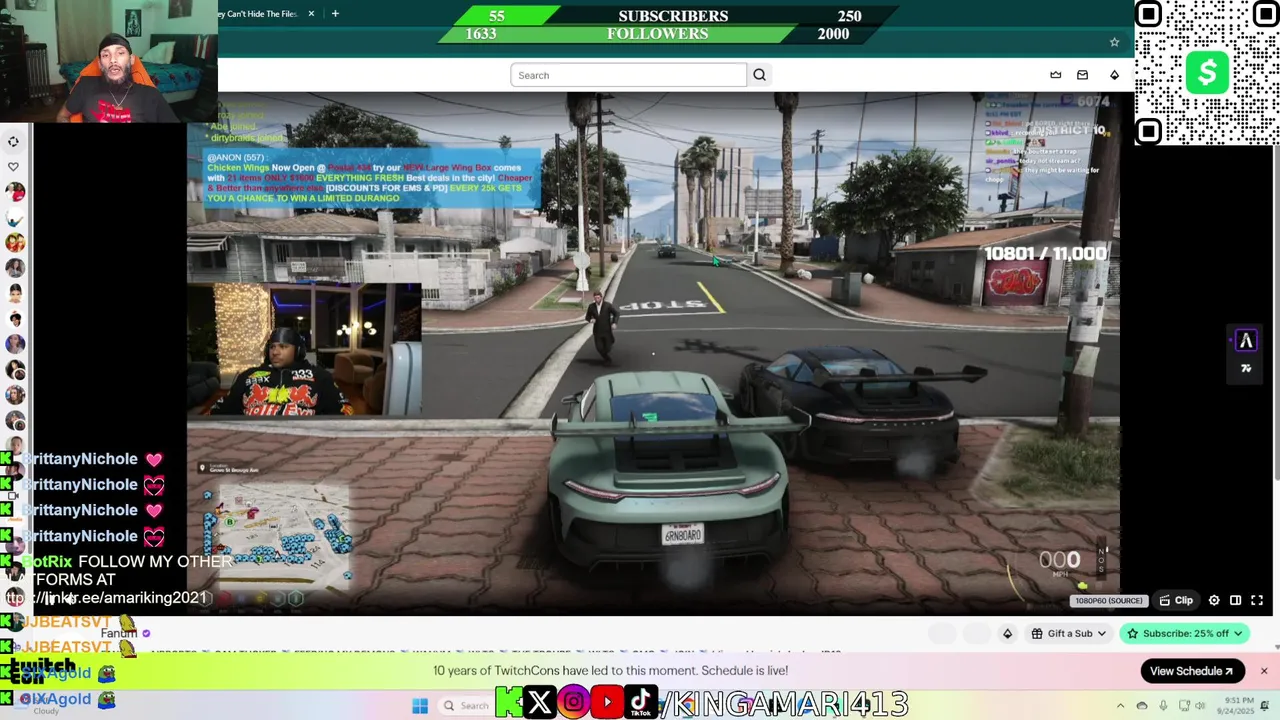Image resolution: width=1280 pixels, height=720 pixels.
Task: Click the small icon below the A extension
Action: point(1246,369)
